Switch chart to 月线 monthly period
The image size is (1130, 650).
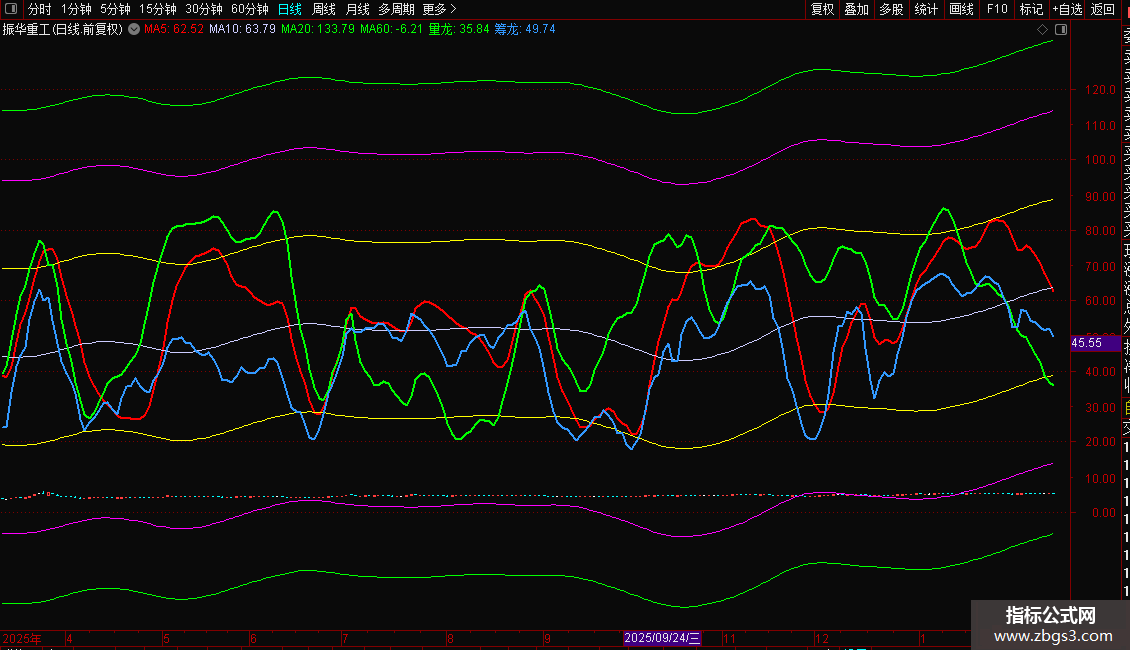click(x=357, y=9)
